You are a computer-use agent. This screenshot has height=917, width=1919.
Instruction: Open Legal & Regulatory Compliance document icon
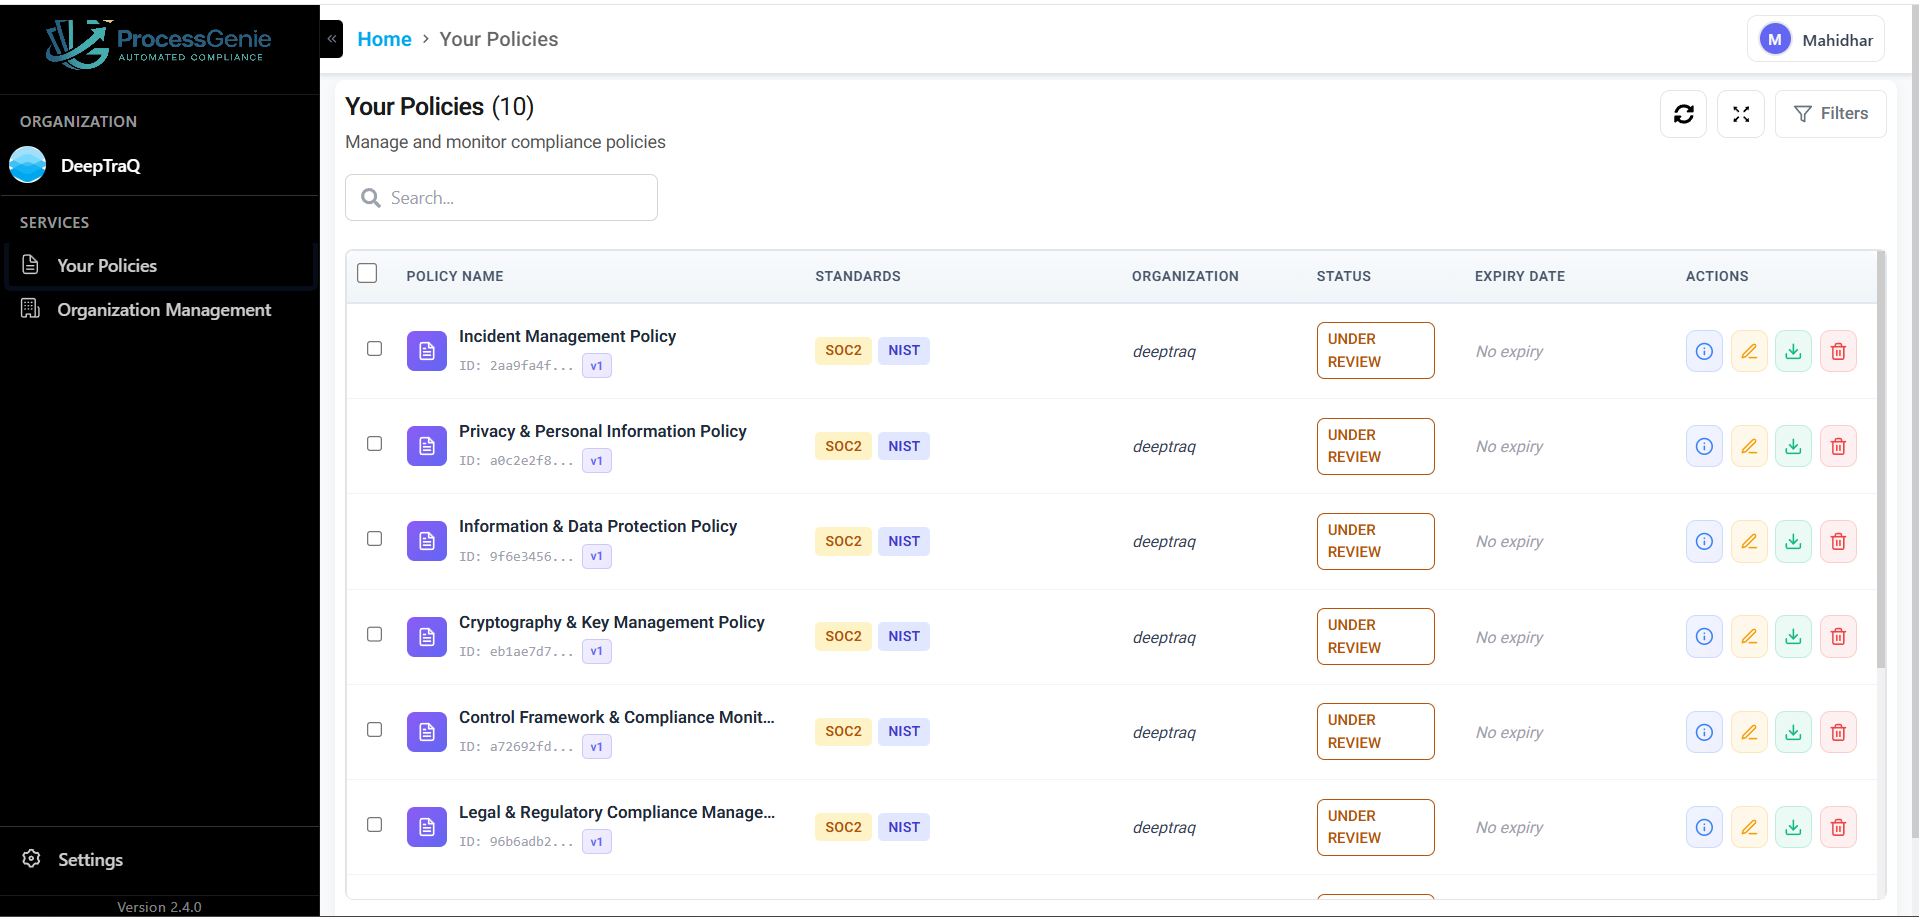click(427, 827)
